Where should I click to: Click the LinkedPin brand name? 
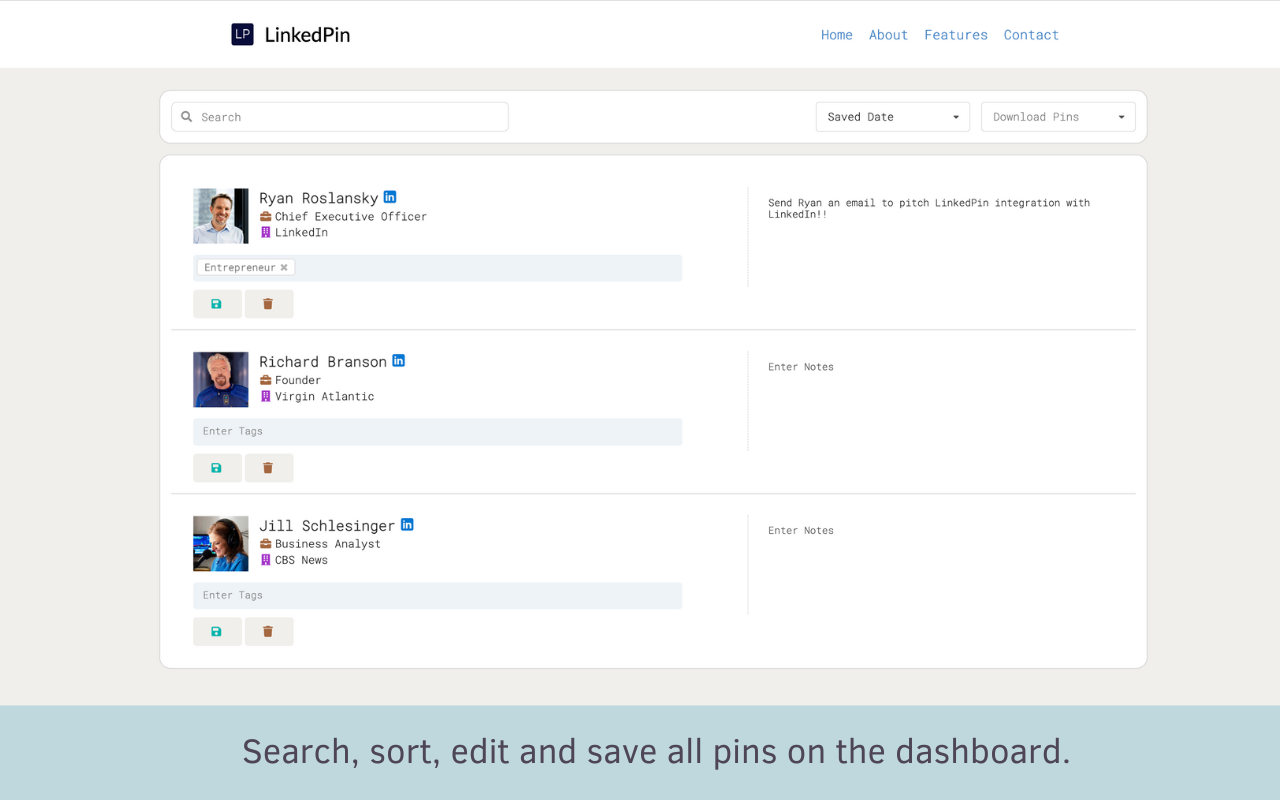coord(307,35)
